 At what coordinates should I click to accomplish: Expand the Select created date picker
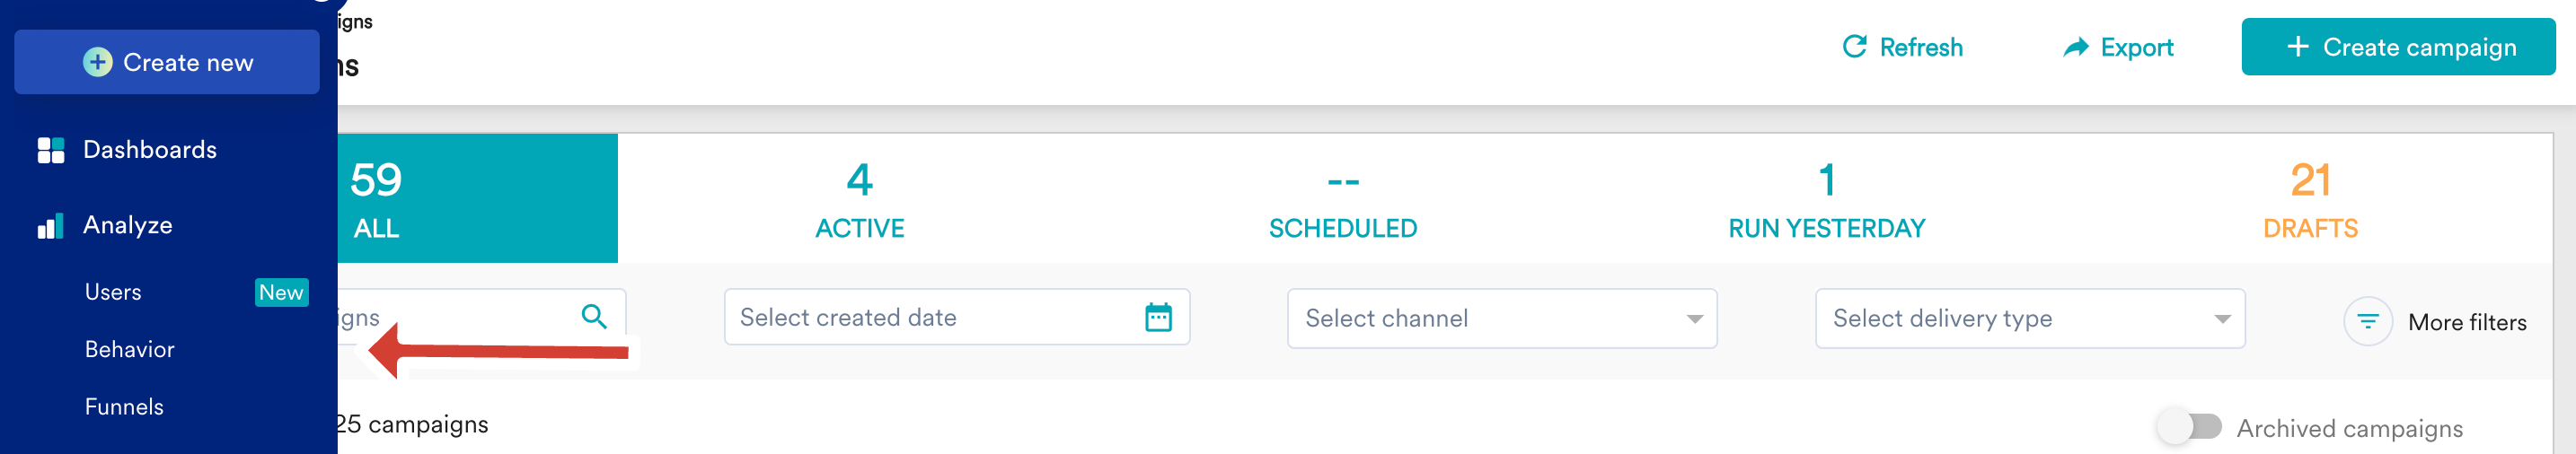[956, 317]
